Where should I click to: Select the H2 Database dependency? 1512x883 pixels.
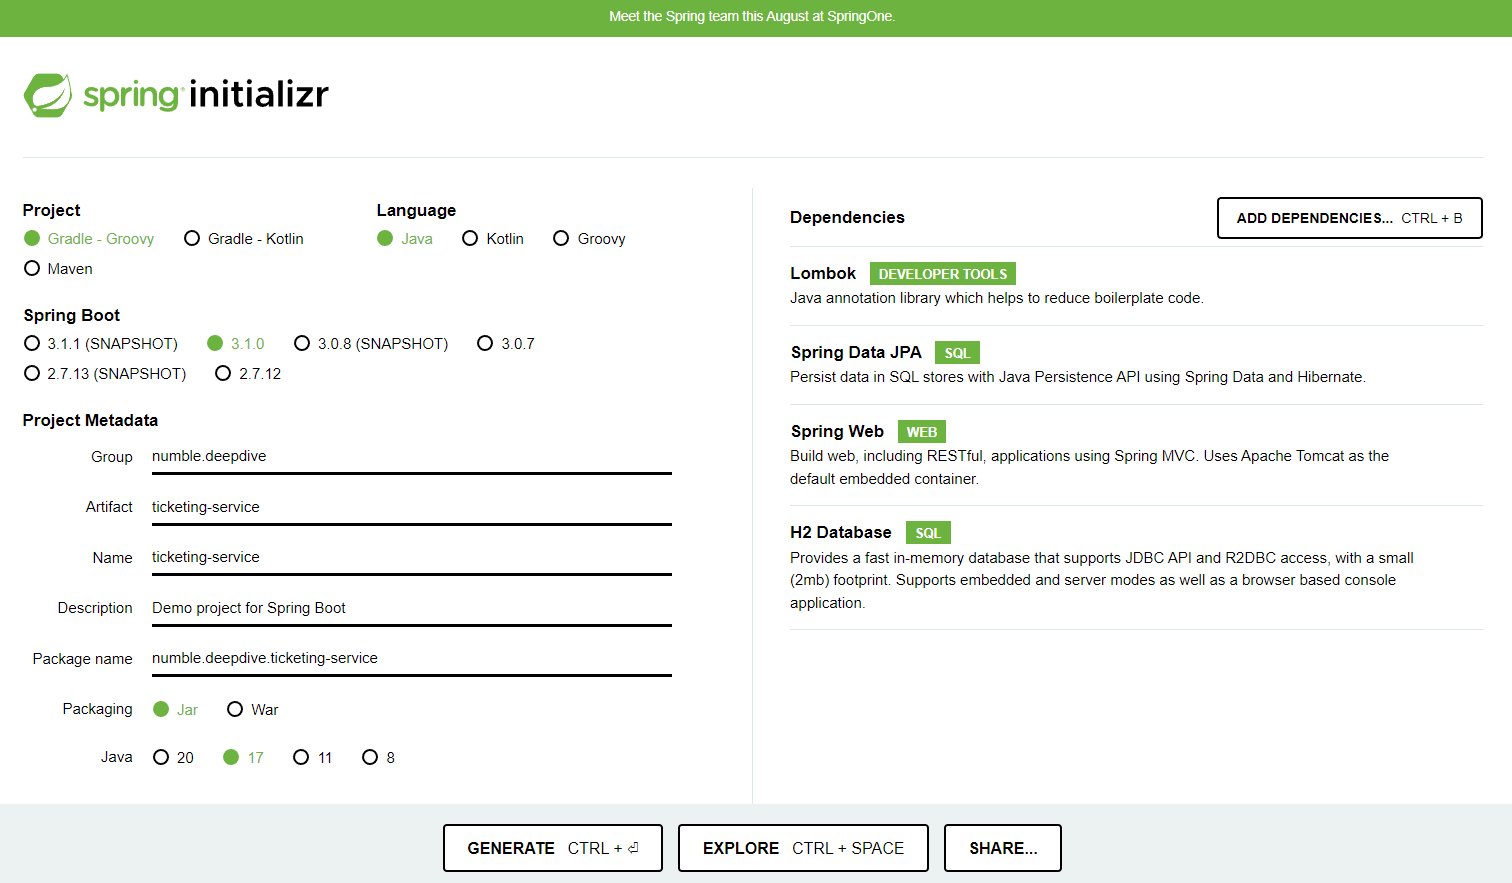click(x=1136, y=567)
